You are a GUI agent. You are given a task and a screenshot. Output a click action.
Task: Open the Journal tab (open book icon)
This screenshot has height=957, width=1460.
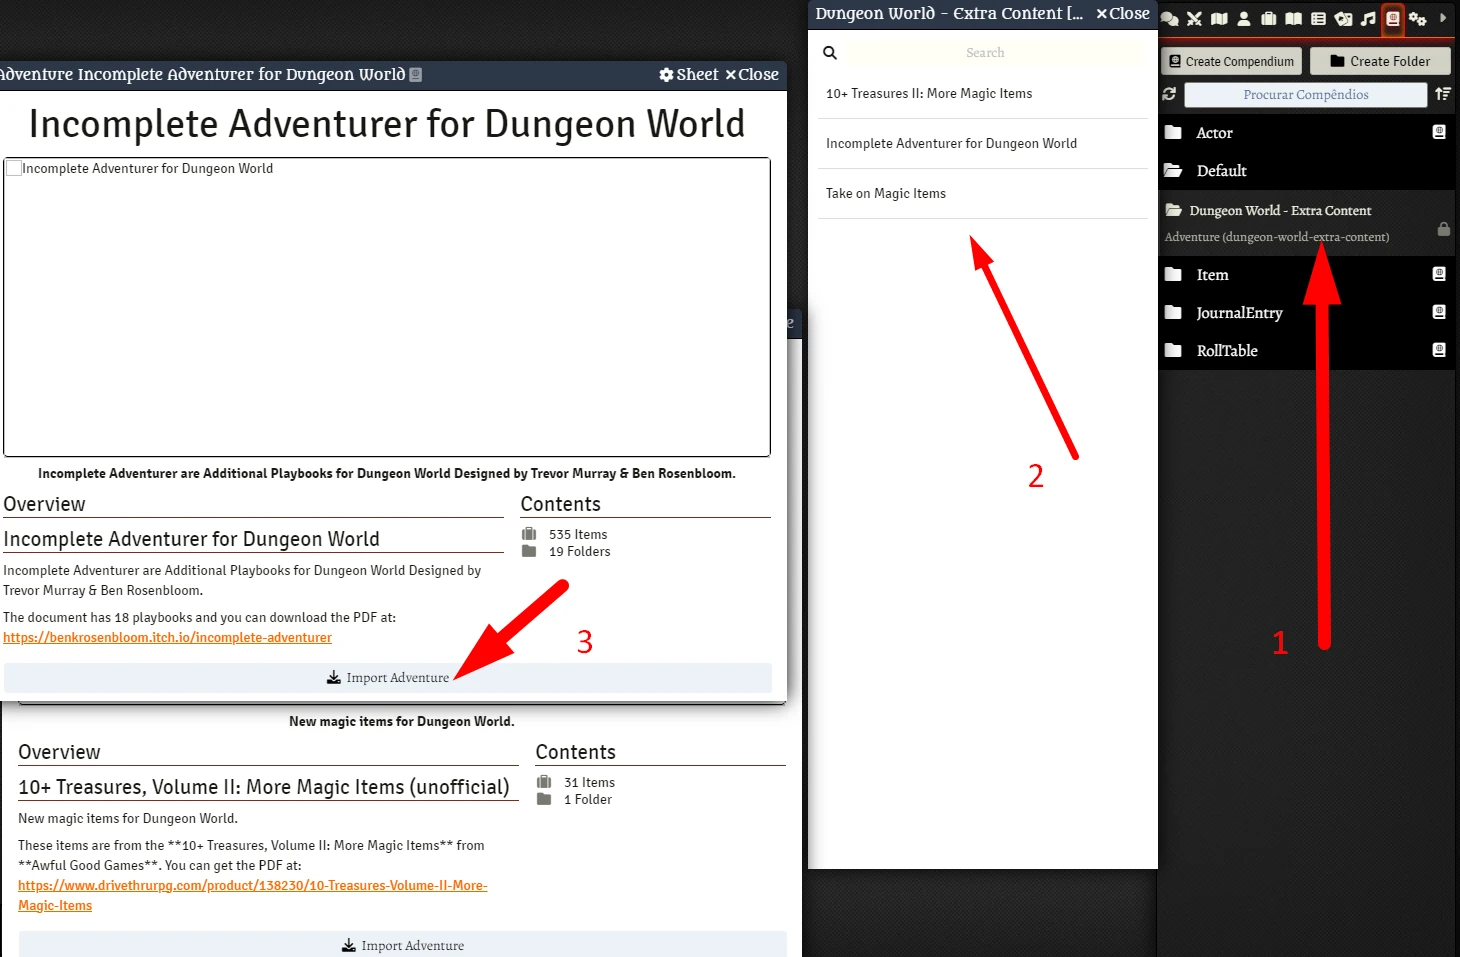1294,18
